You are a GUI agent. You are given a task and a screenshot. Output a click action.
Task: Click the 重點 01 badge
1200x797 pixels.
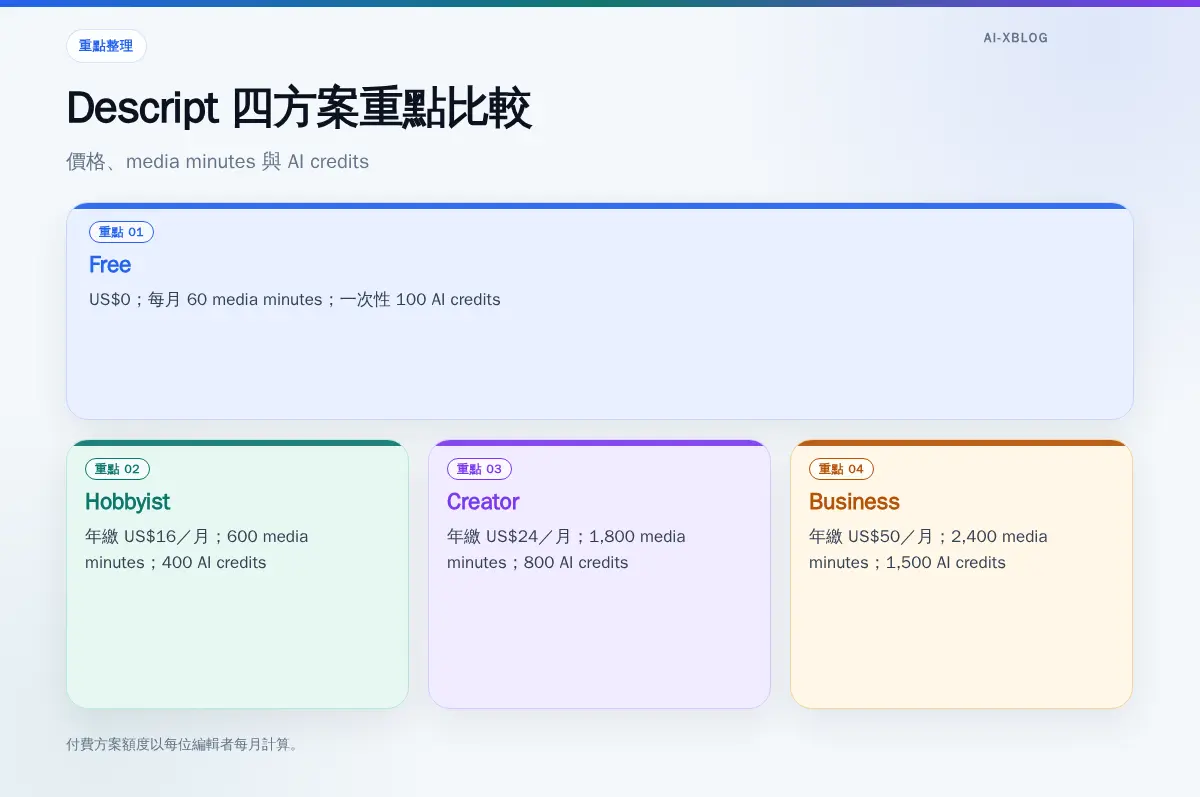[121, 232]
